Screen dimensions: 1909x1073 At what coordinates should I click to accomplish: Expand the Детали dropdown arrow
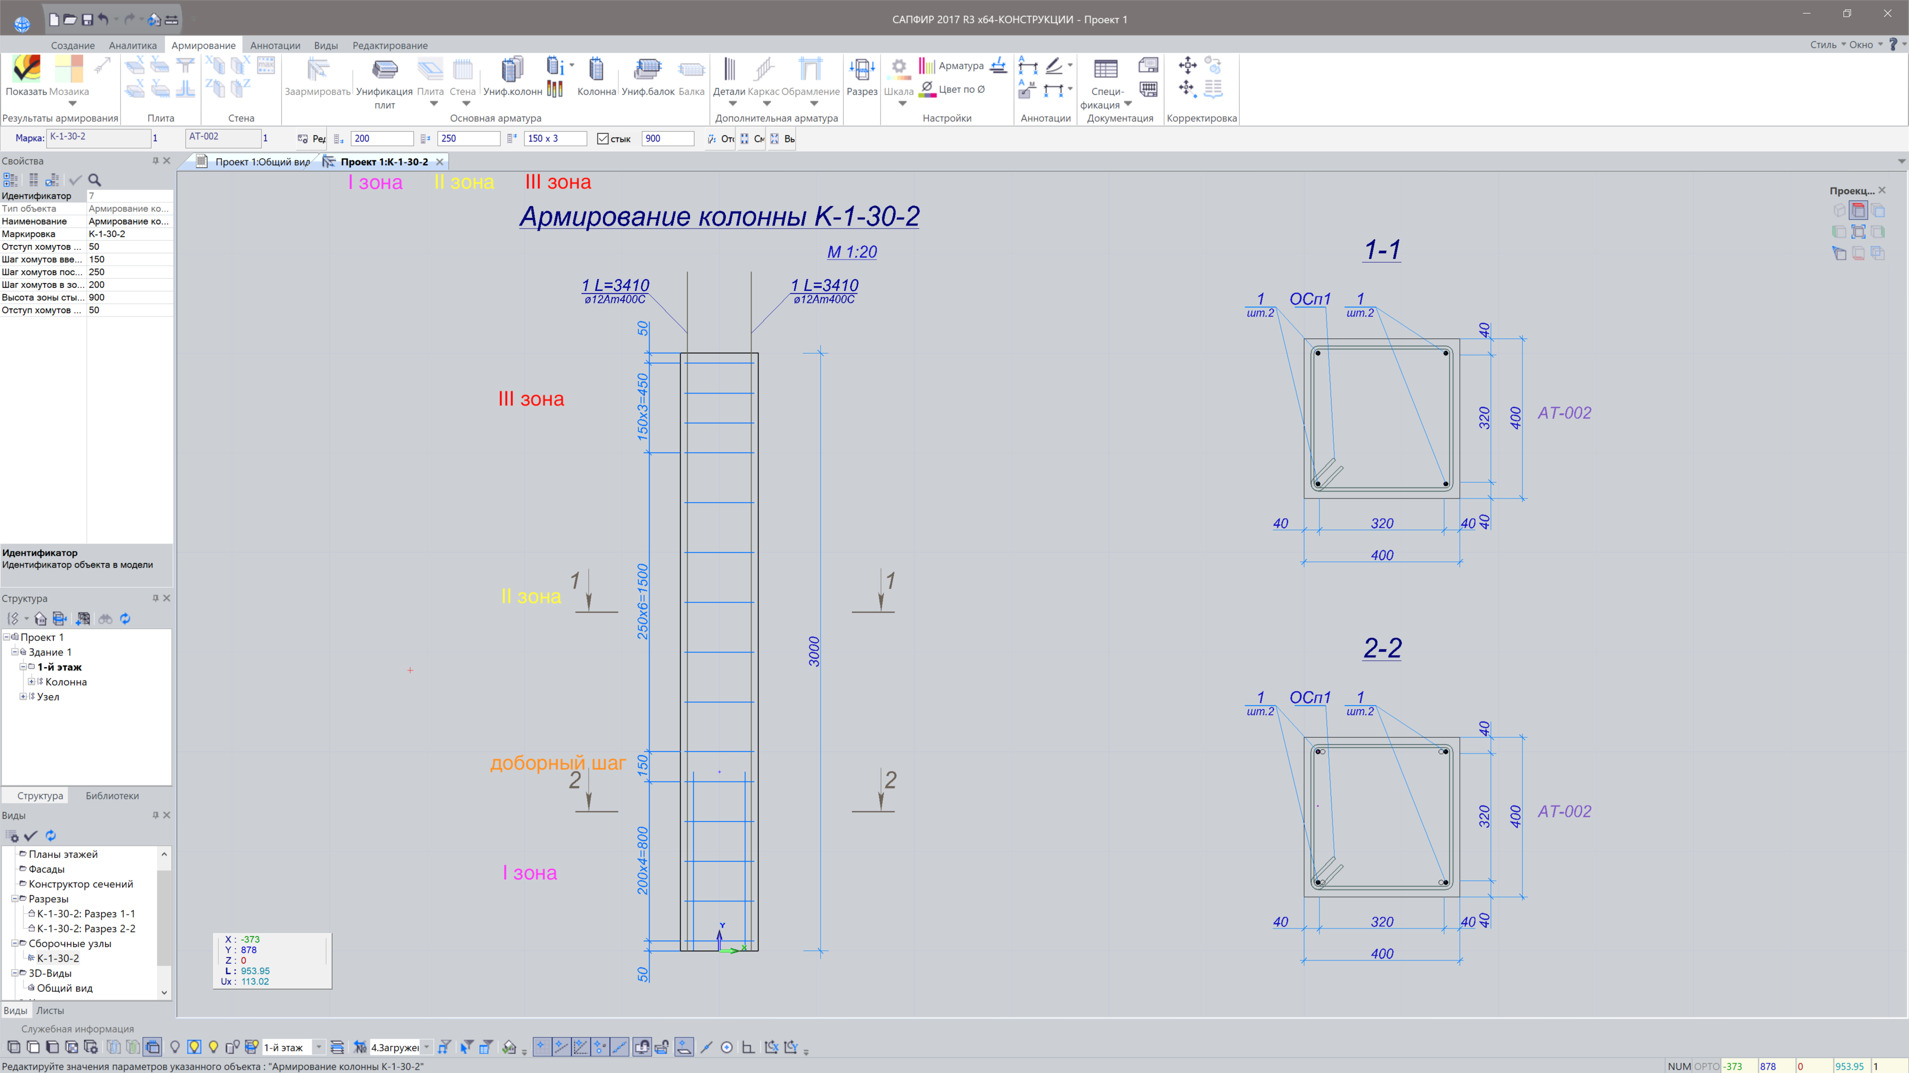pos(731,104)
